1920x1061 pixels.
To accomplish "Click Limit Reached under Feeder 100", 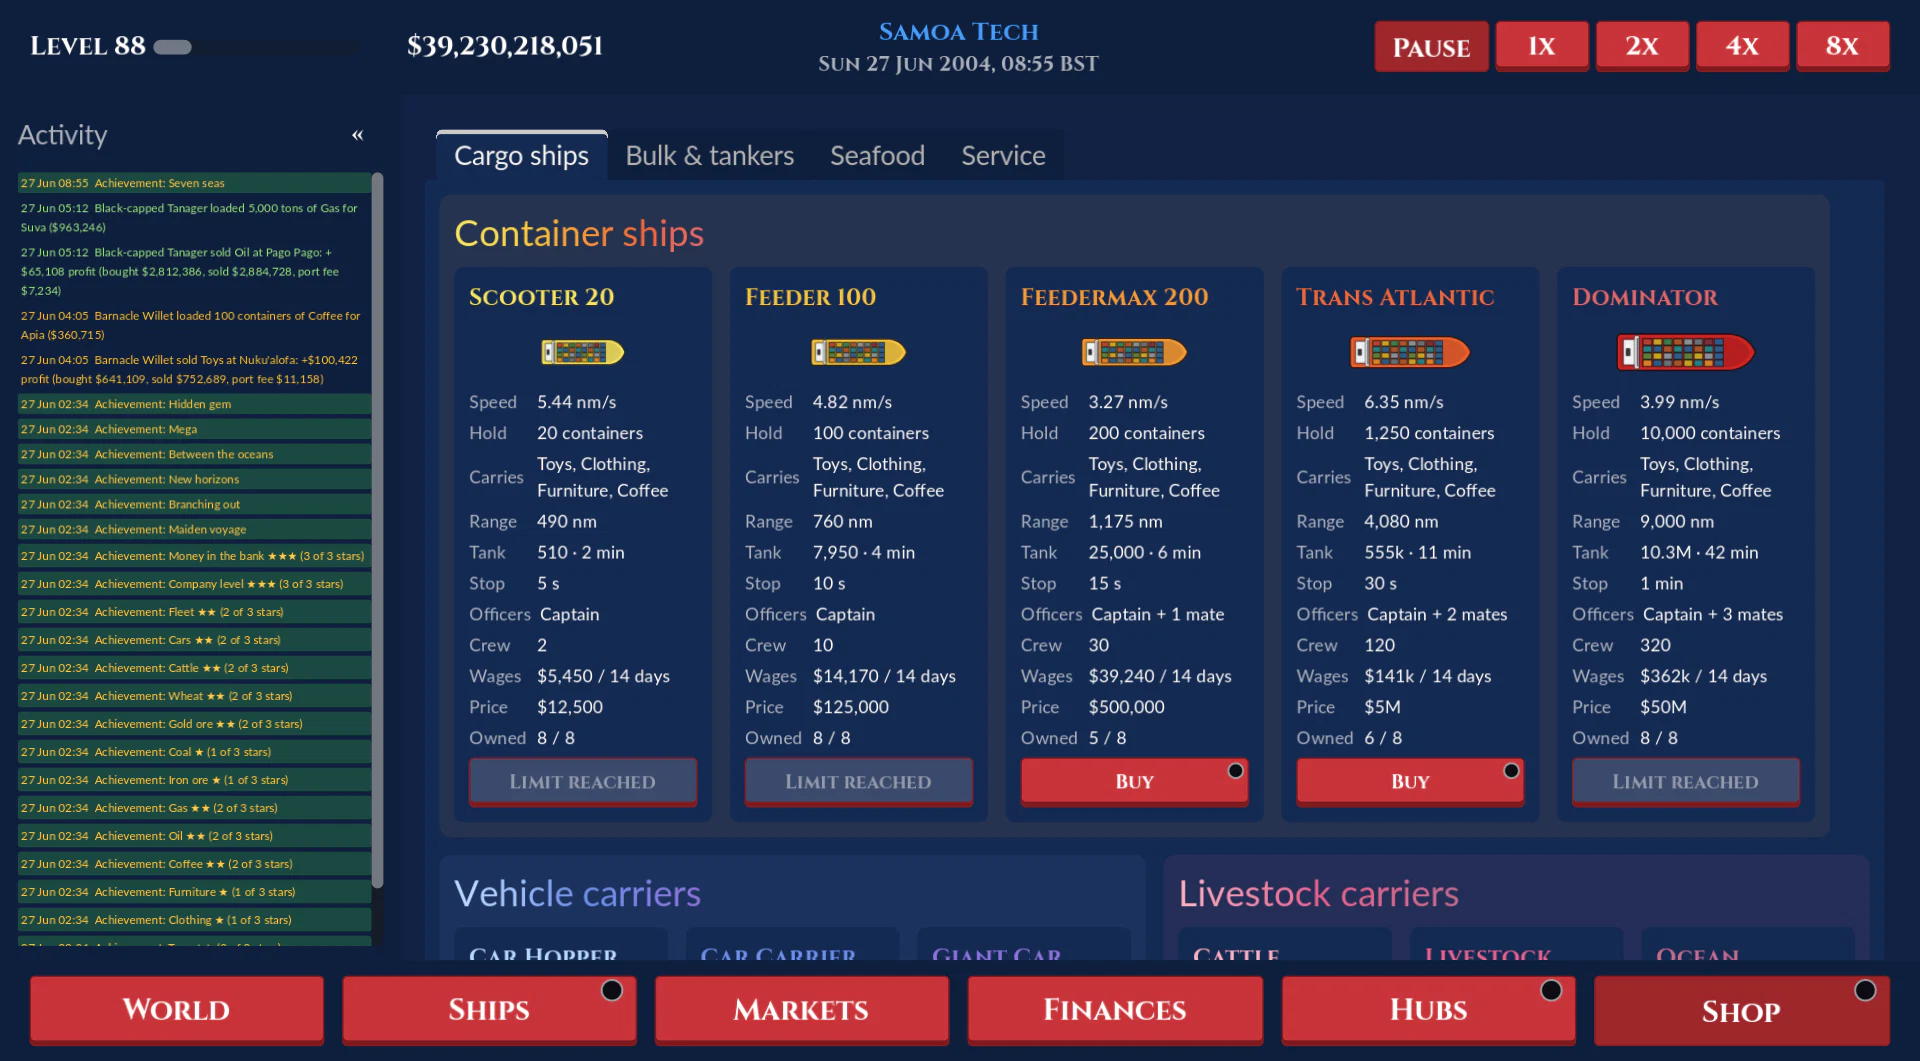I will pyautogui.click(x=858, y=781).
